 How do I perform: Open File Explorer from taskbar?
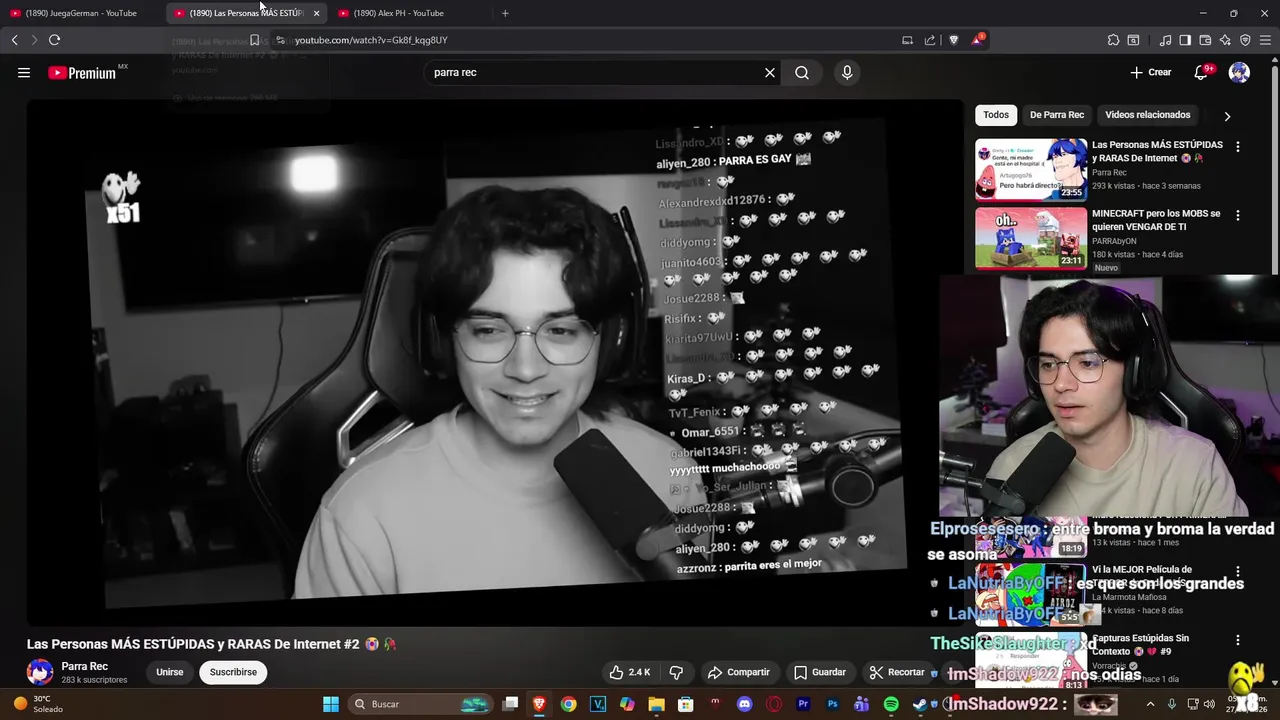[656, 704]
